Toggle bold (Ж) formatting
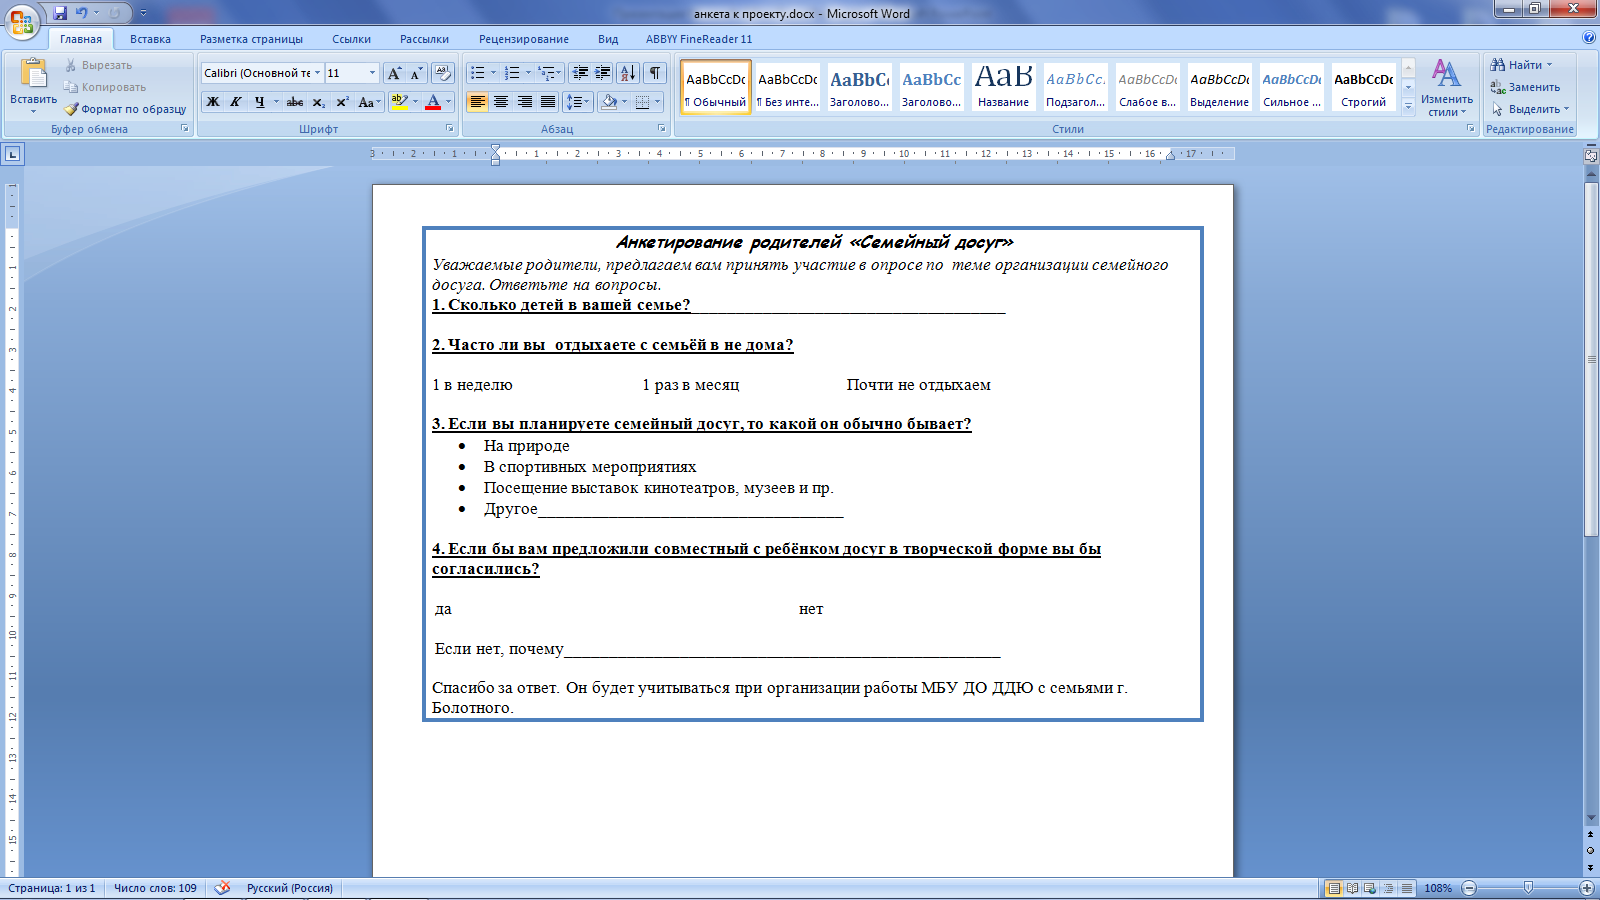This screenshot has height=900, width=1600. (x=212, y=102)
